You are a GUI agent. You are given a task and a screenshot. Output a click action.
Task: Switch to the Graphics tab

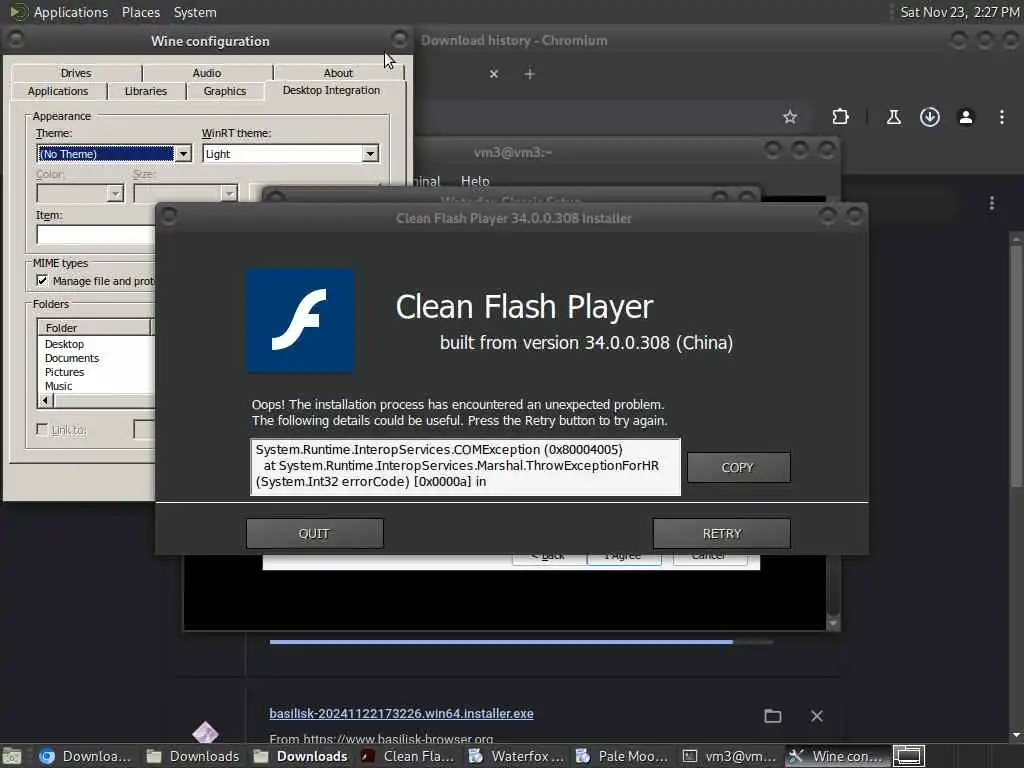click(225, 91)
